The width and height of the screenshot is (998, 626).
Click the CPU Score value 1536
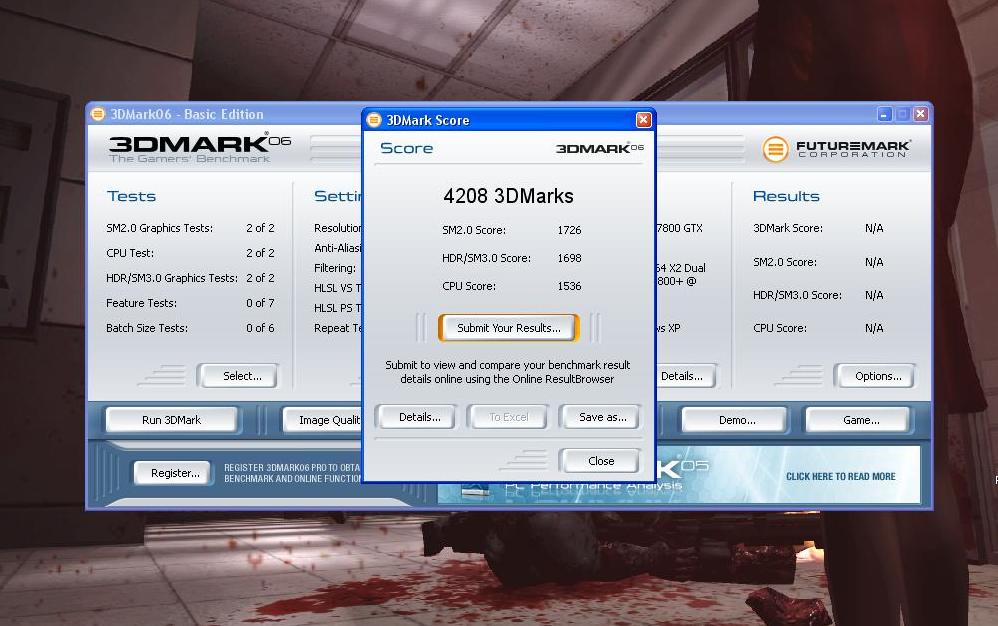click(569, 286)
